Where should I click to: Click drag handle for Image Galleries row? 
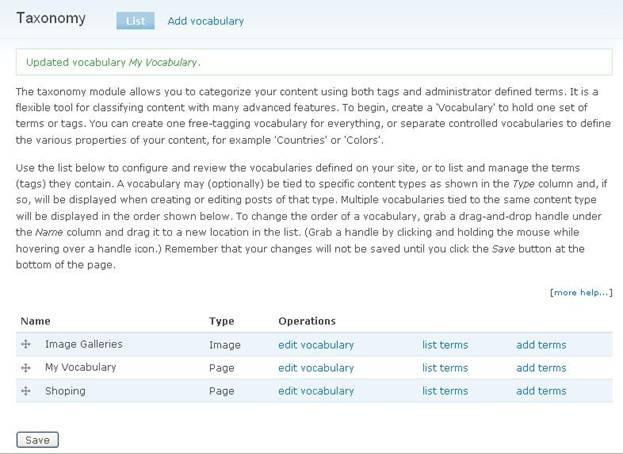click(26, 345)
